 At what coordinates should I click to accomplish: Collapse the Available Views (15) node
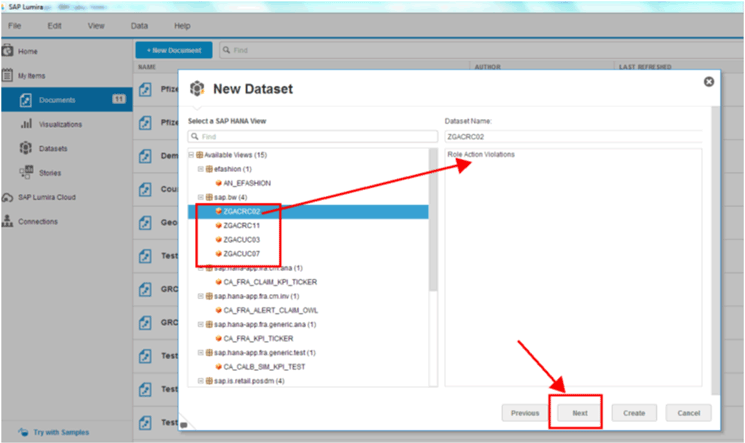click(x=191, y=155)
